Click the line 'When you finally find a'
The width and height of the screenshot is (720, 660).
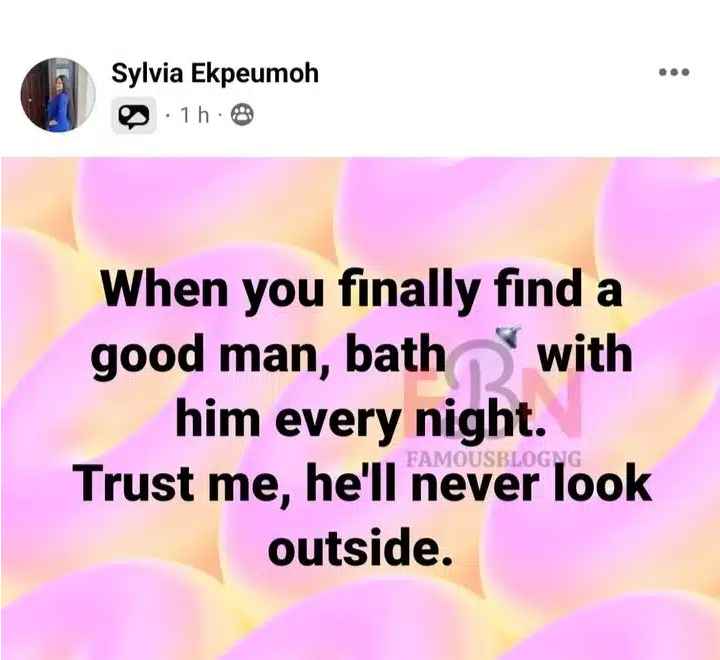(x=362, y=290)
